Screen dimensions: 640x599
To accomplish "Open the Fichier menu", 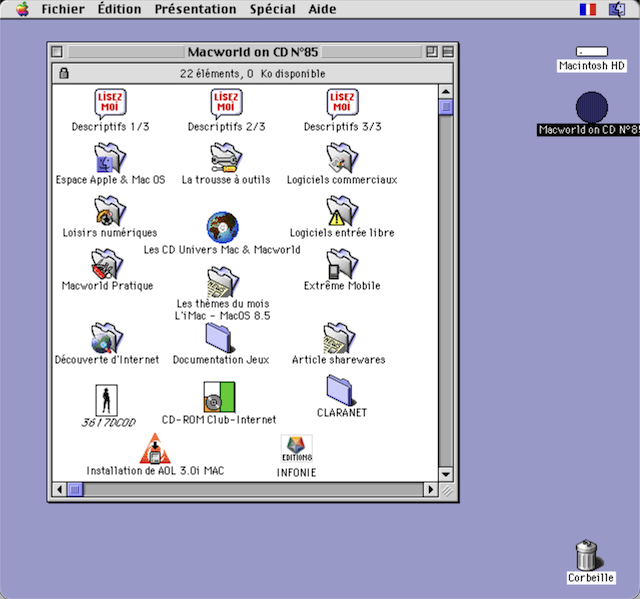I will pos(63,9).
